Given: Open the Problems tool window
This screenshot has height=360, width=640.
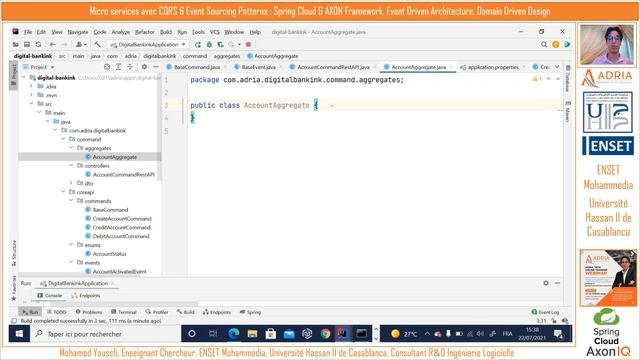Looking at the screenshot, I should [x=89, y=312].
